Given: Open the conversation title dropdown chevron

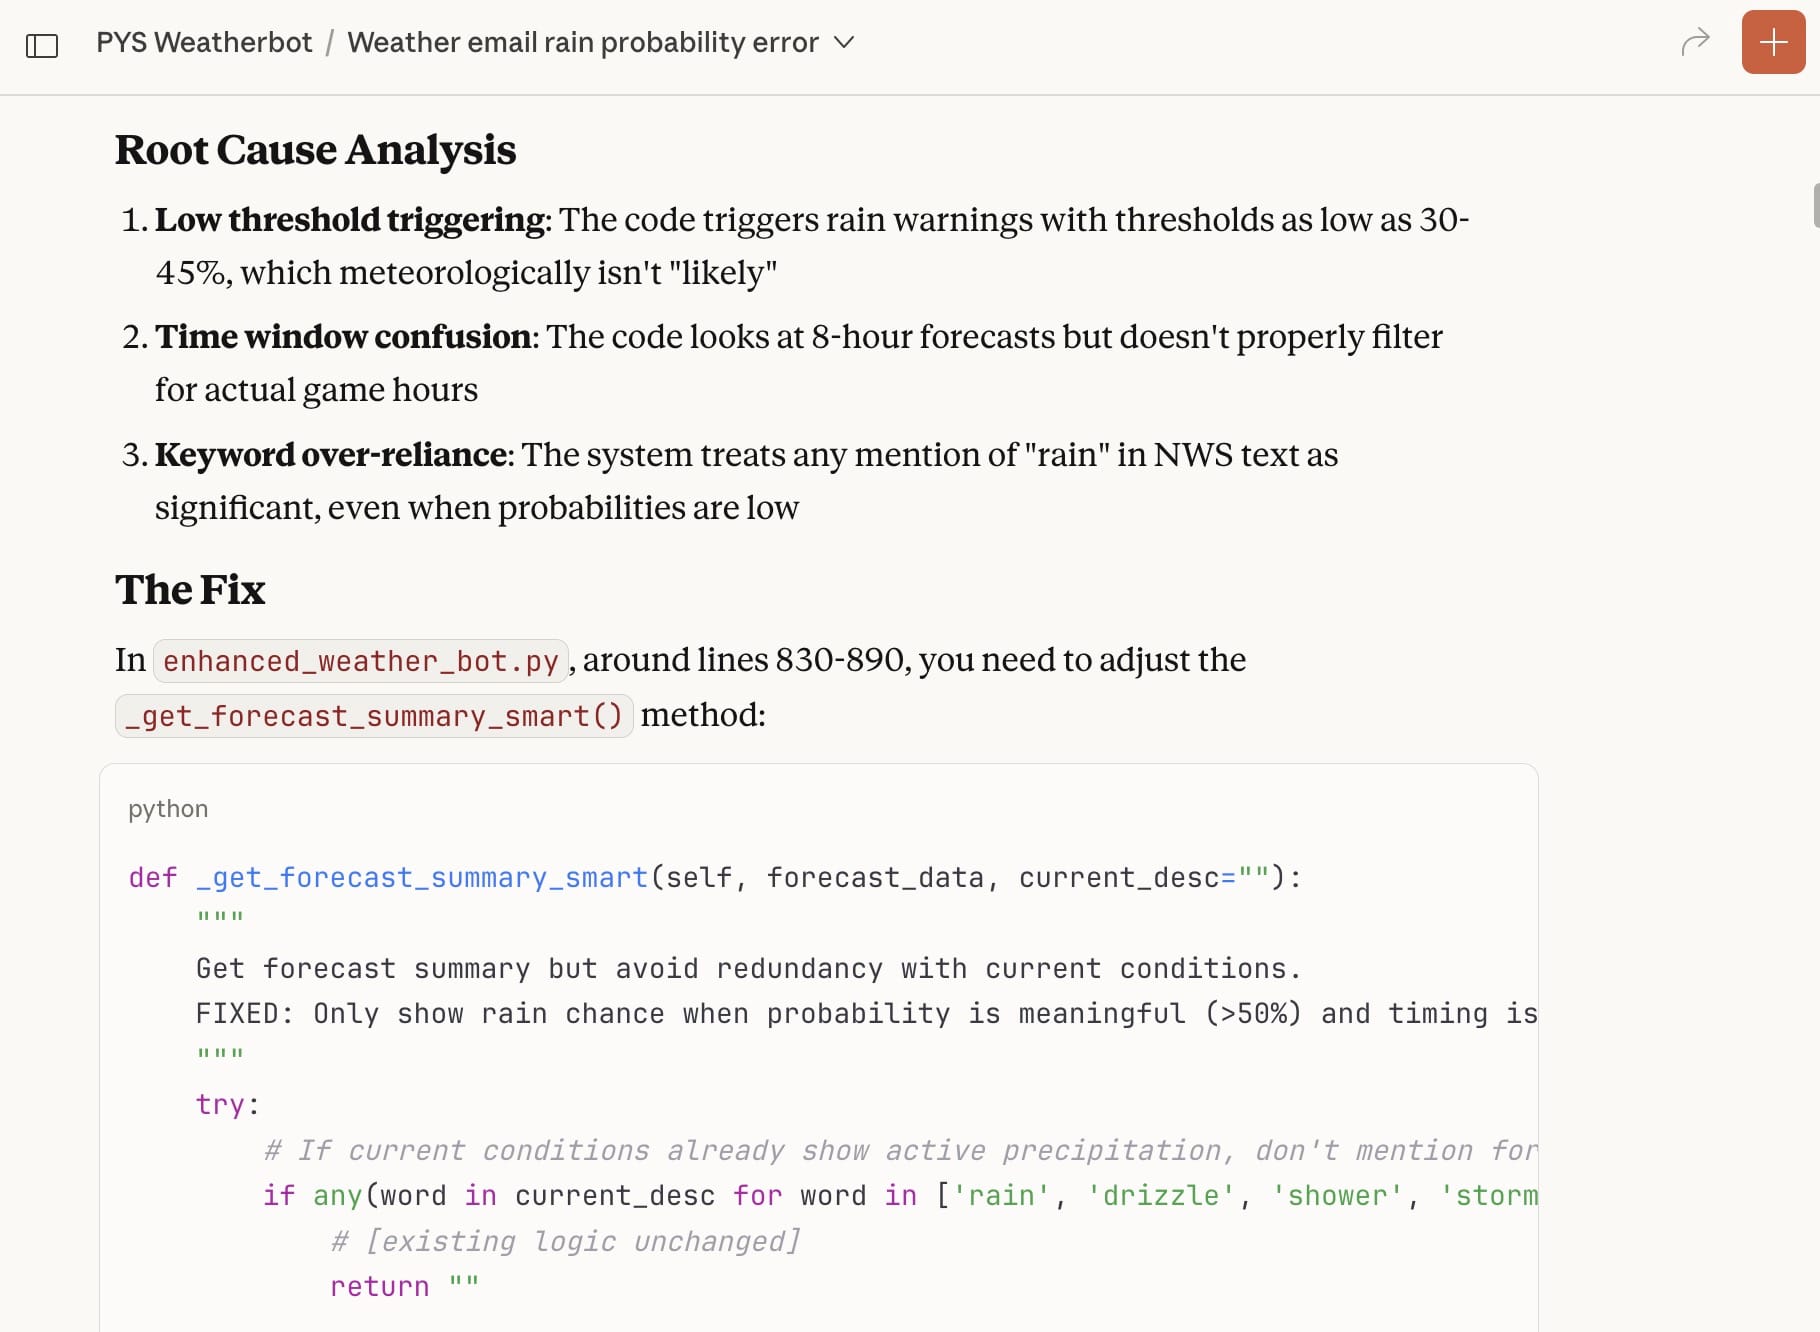Looking at the screenshot, I should coord(844,42).
